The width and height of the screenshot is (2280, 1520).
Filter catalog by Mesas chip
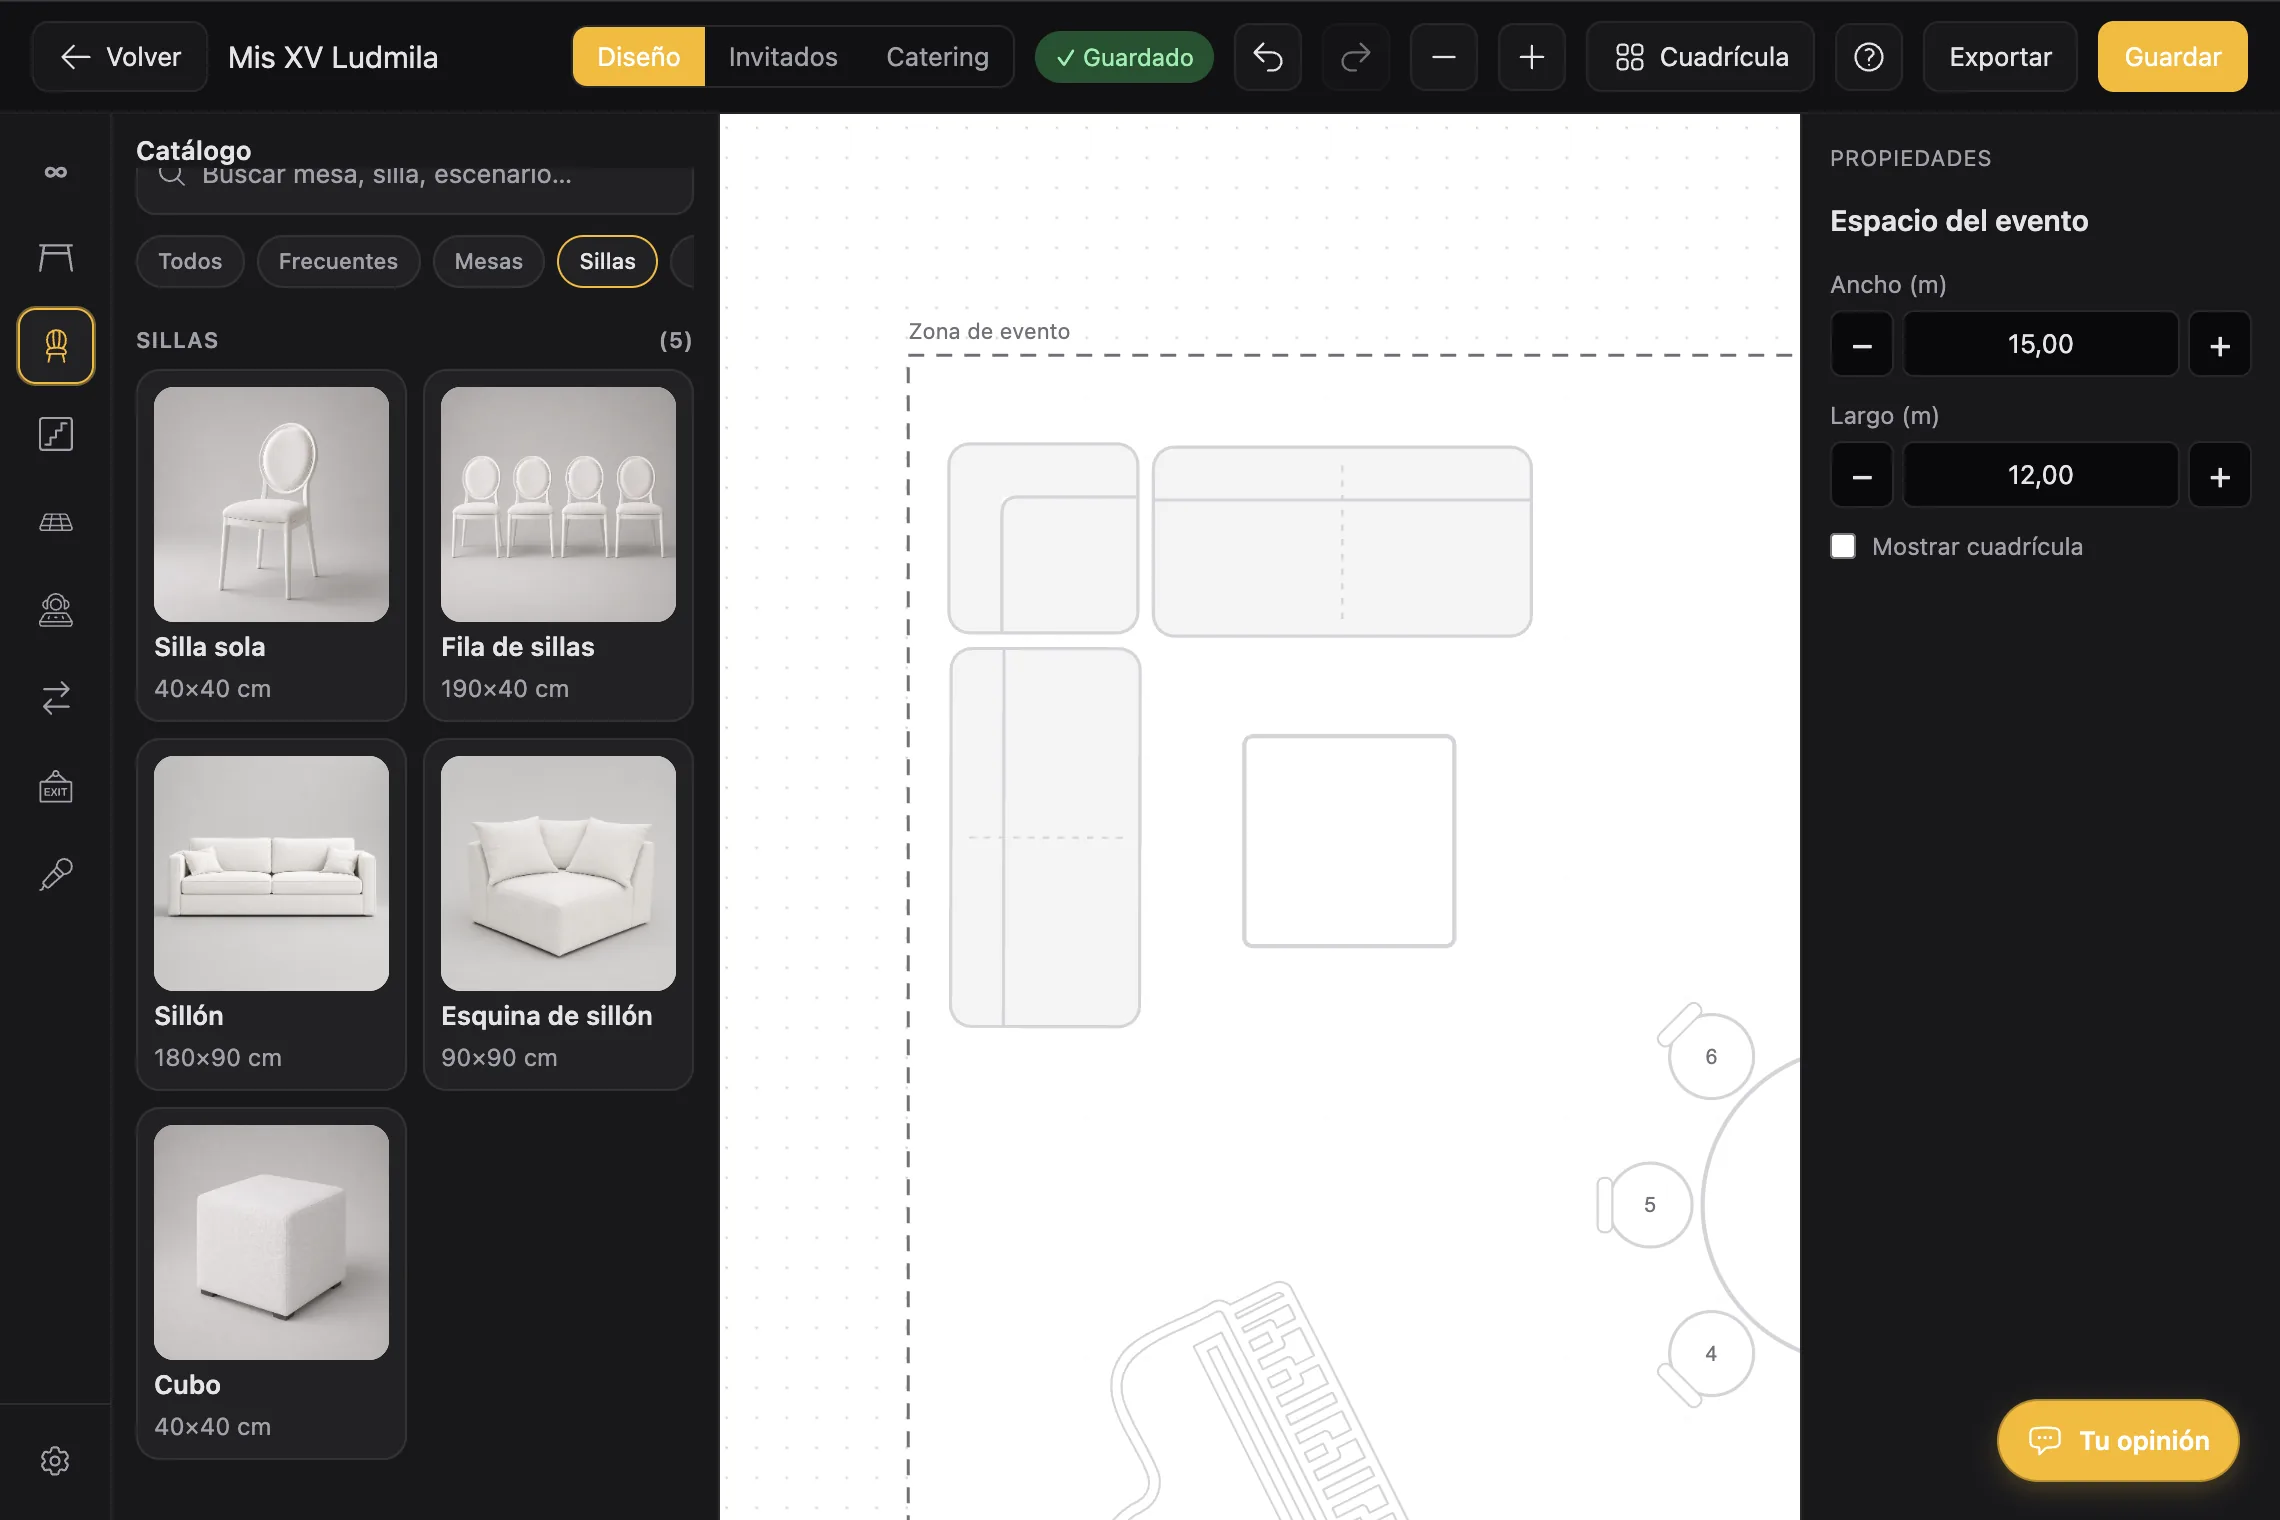coord(489,261)
